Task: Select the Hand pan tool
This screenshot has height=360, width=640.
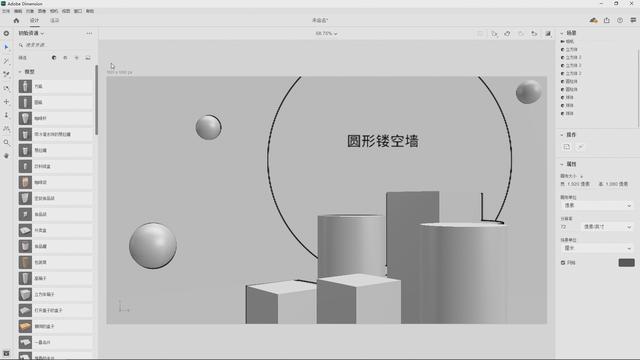Action: tap(6, 156)
